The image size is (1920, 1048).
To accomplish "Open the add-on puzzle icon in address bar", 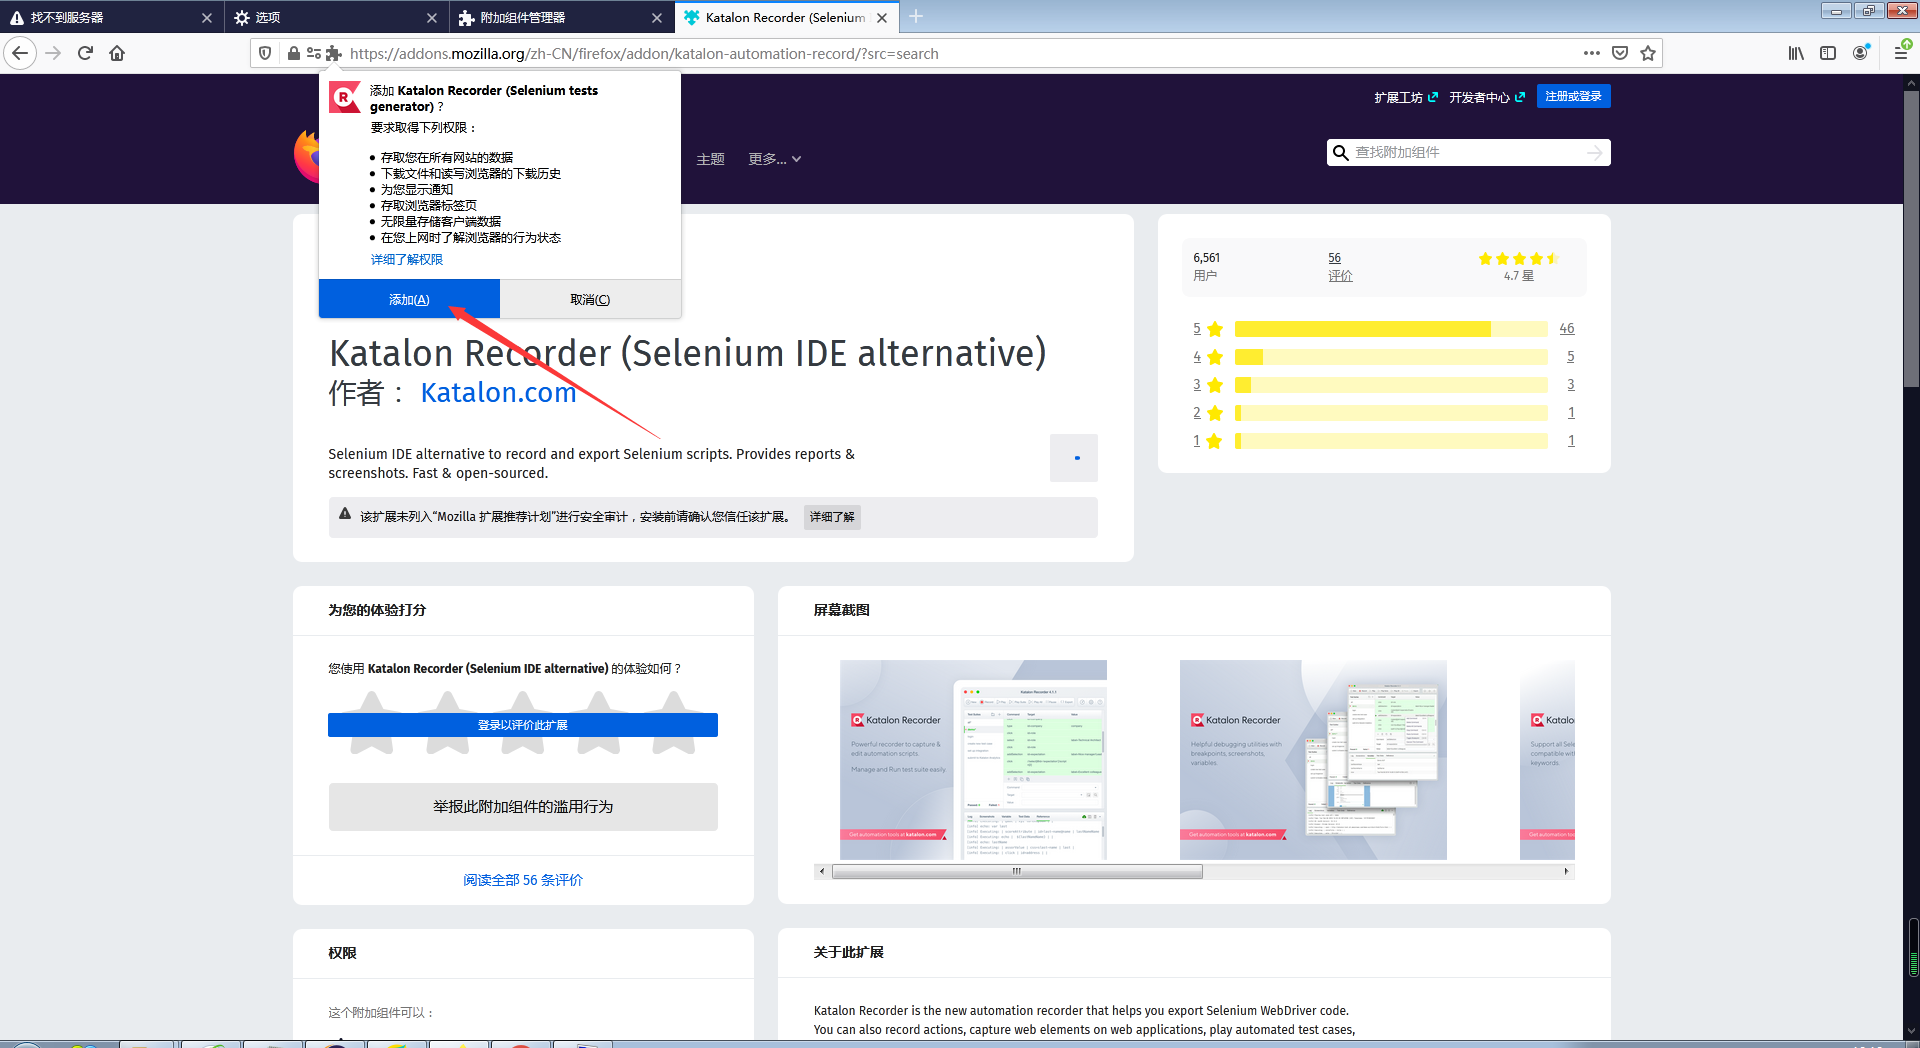I will [x=334, y=53].
